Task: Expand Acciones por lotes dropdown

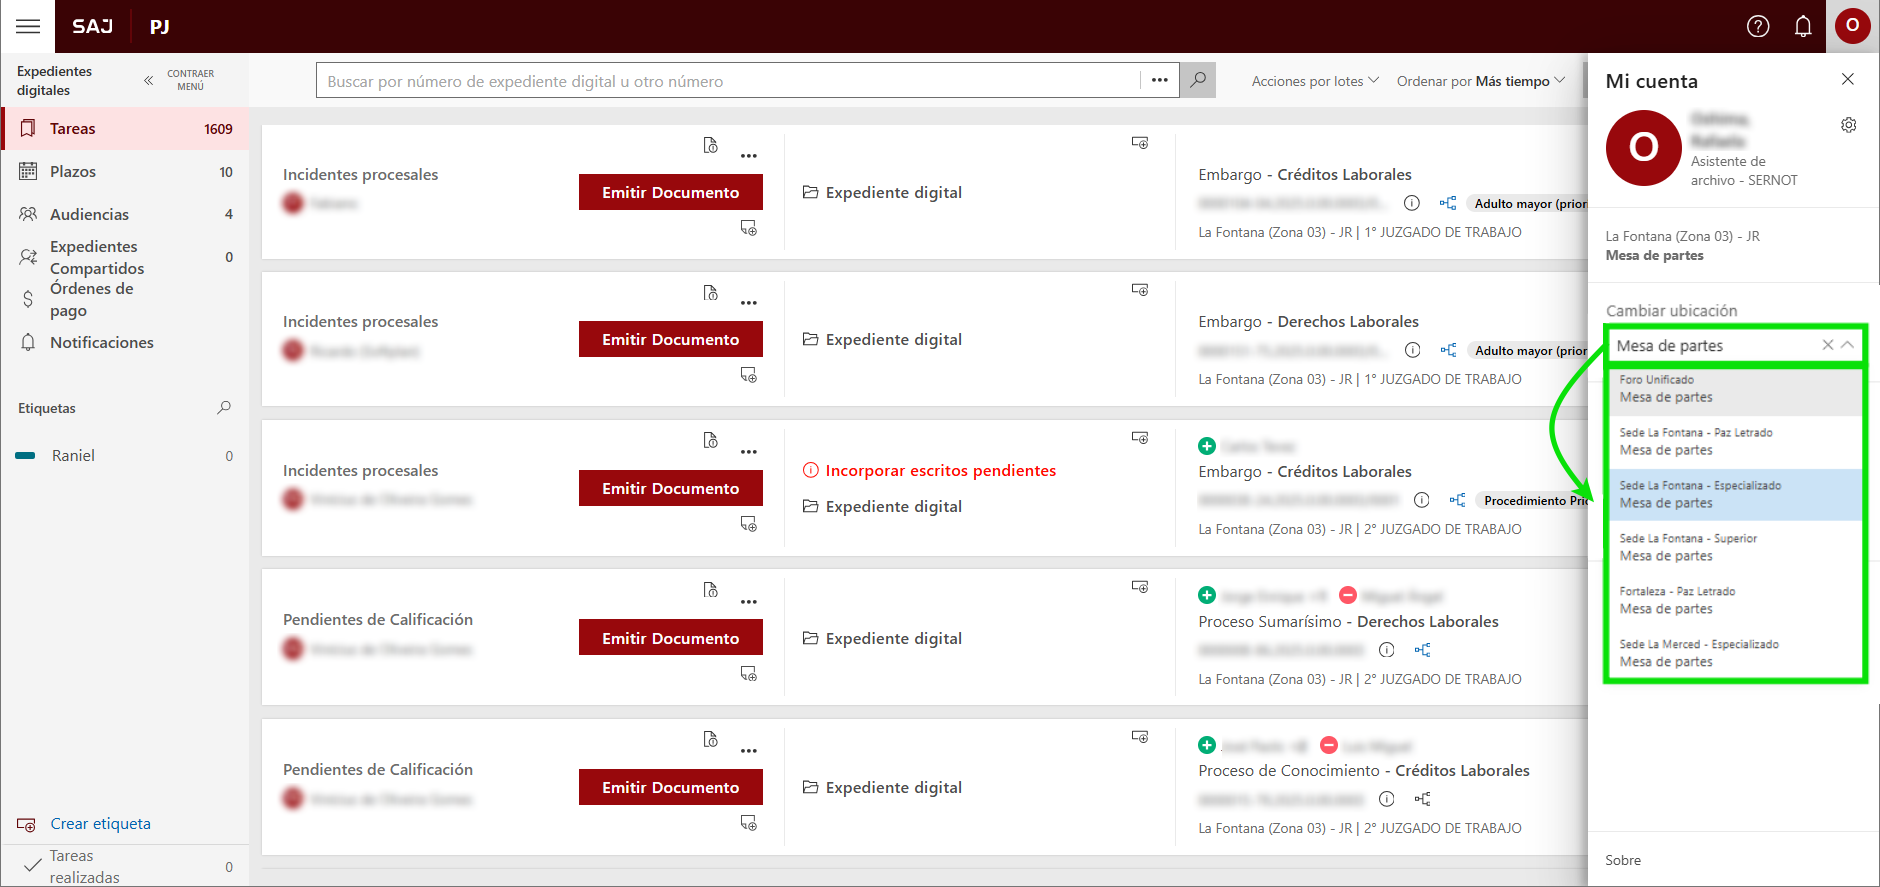Action: [x=1314, y=81]
